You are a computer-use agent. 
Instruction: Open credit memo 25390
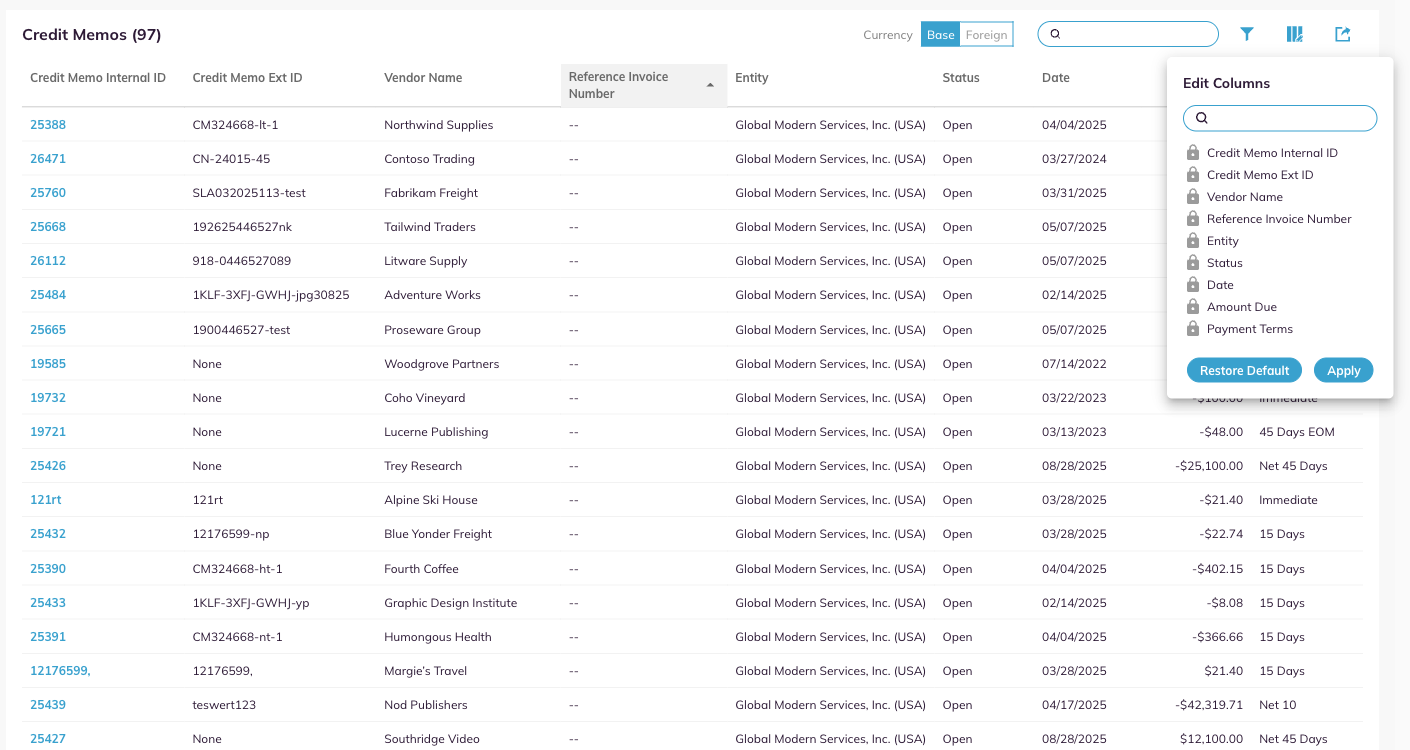[x=48, y=569]
